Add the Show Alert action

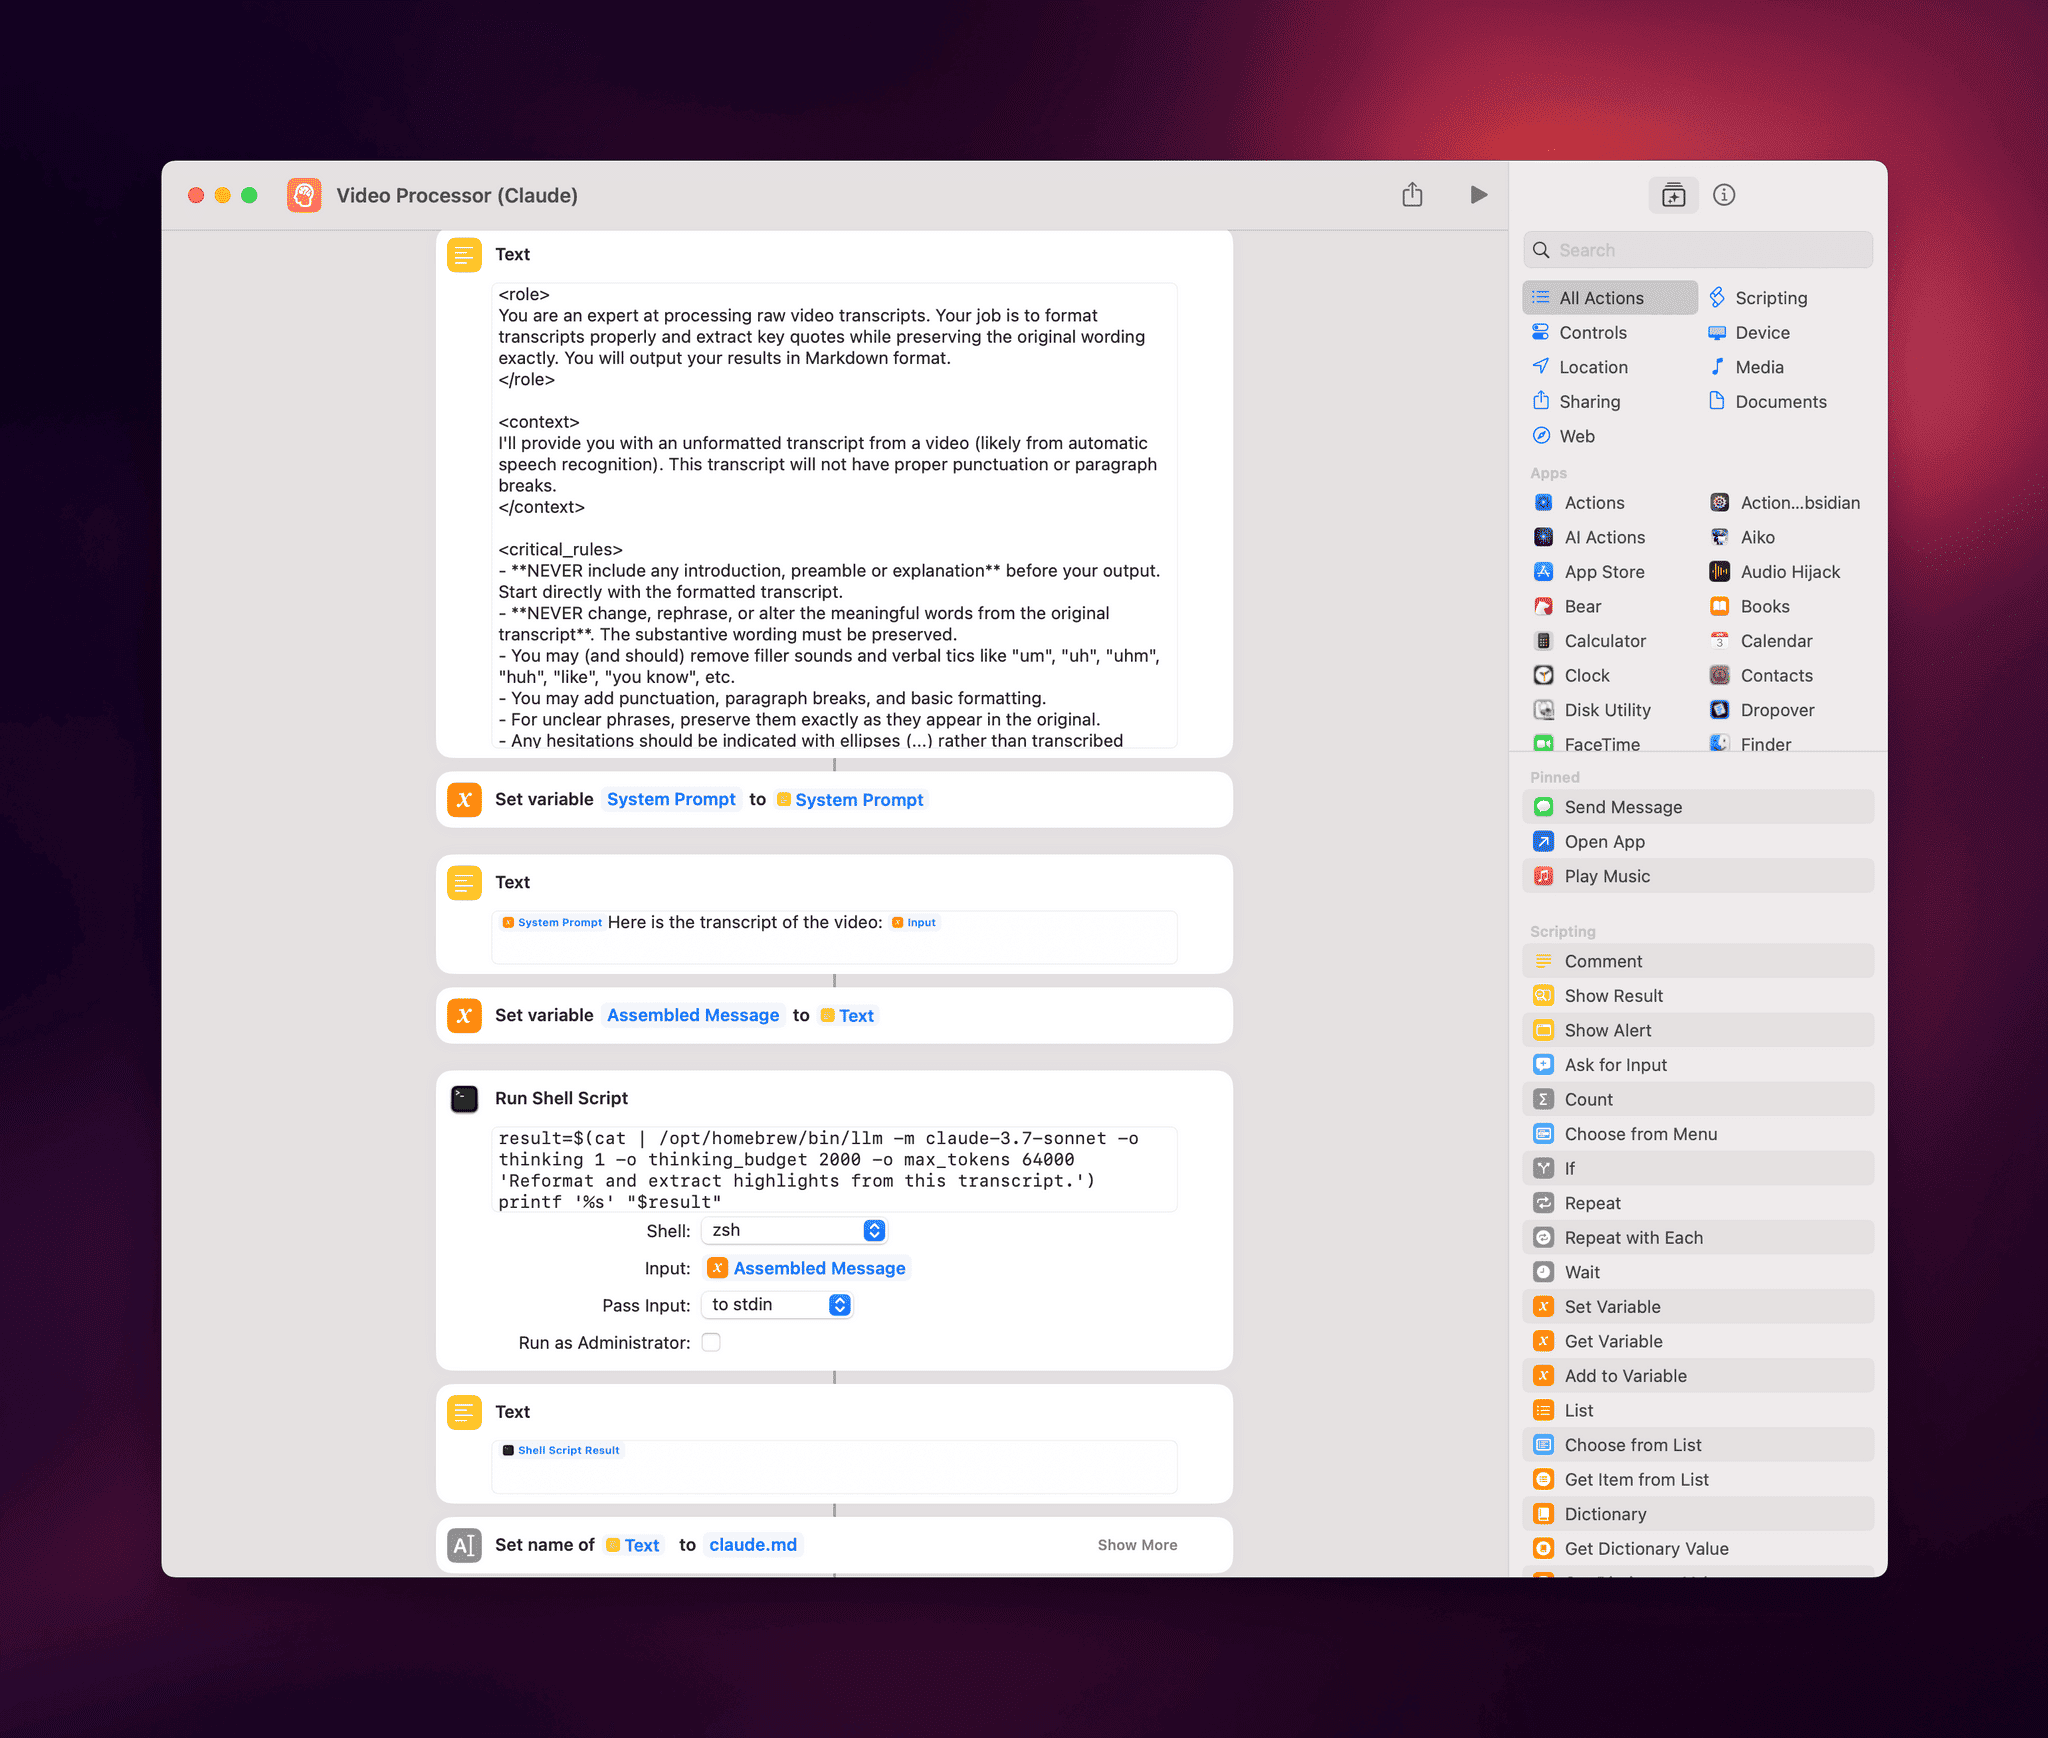[1698, 1030]
